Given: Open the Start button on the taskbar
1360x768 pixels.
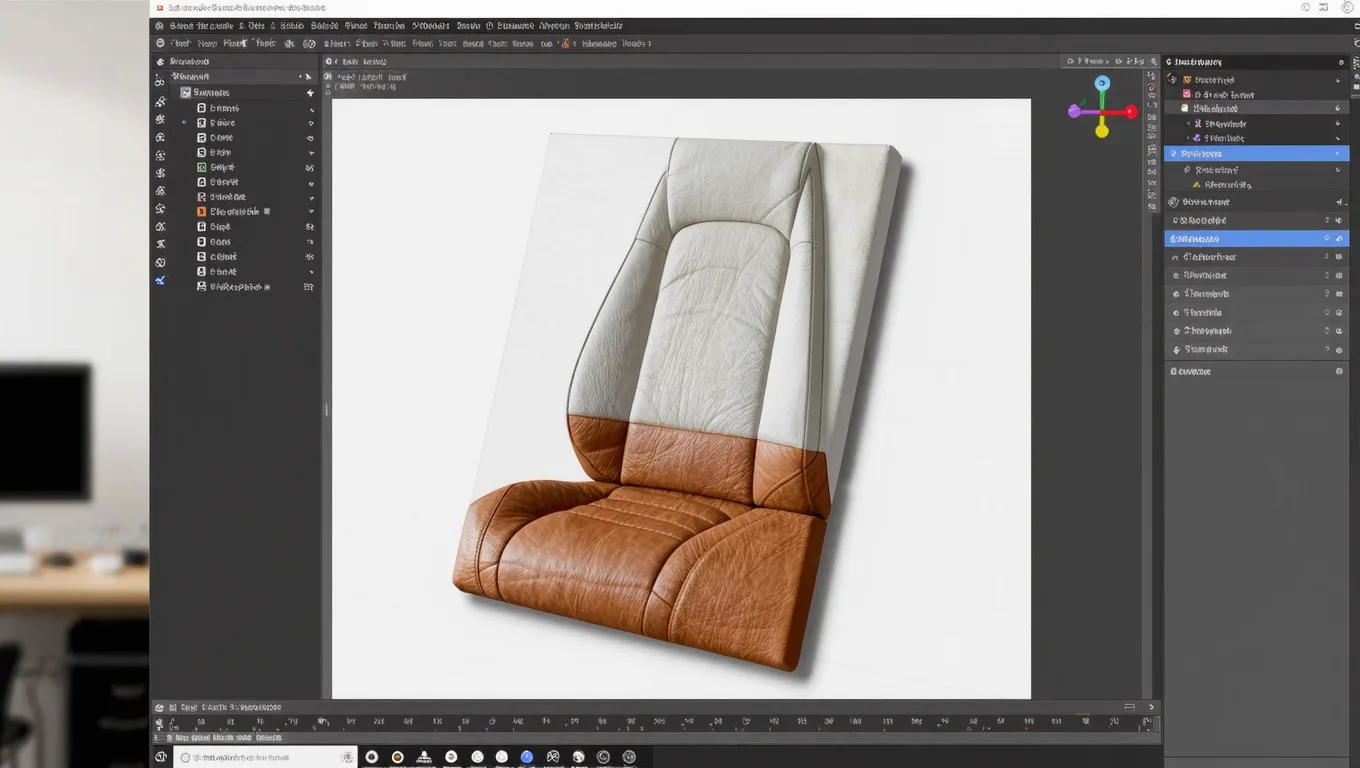Looking at the screenshot, I should 161,758.
